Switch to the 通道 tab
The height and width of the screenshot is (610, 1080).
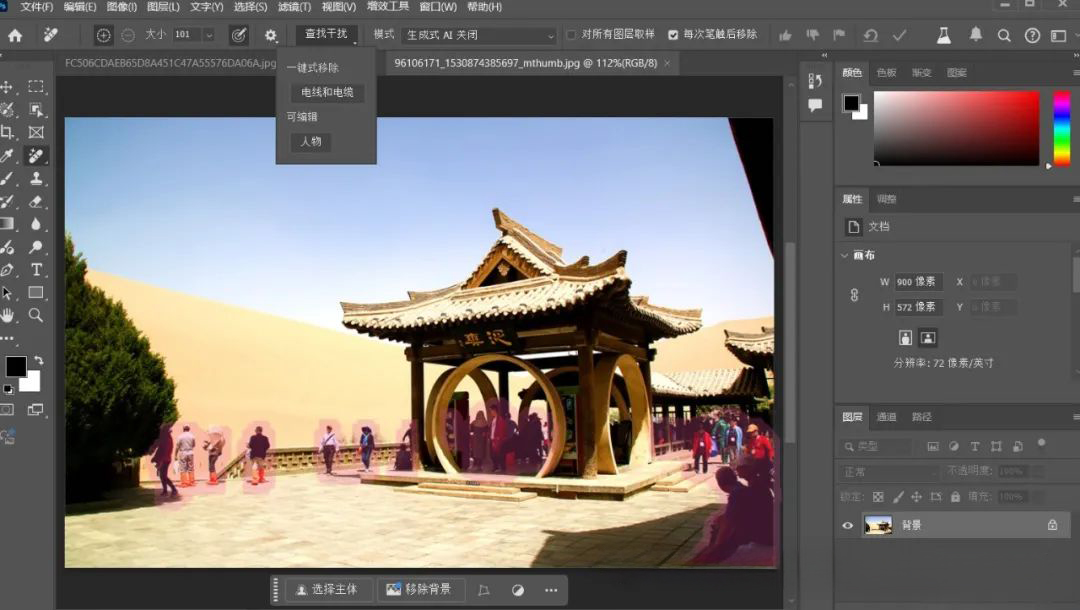click(886, 417)
